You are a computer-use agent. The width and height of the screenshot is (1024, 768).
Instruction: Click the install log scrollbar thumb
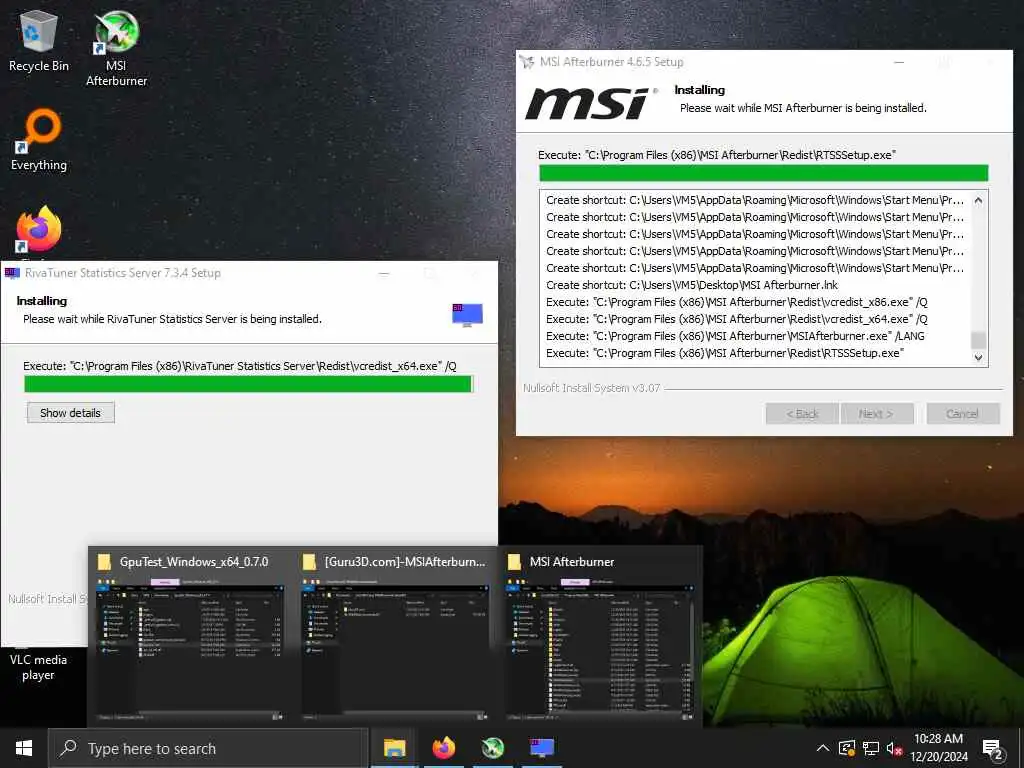point(978,340)
